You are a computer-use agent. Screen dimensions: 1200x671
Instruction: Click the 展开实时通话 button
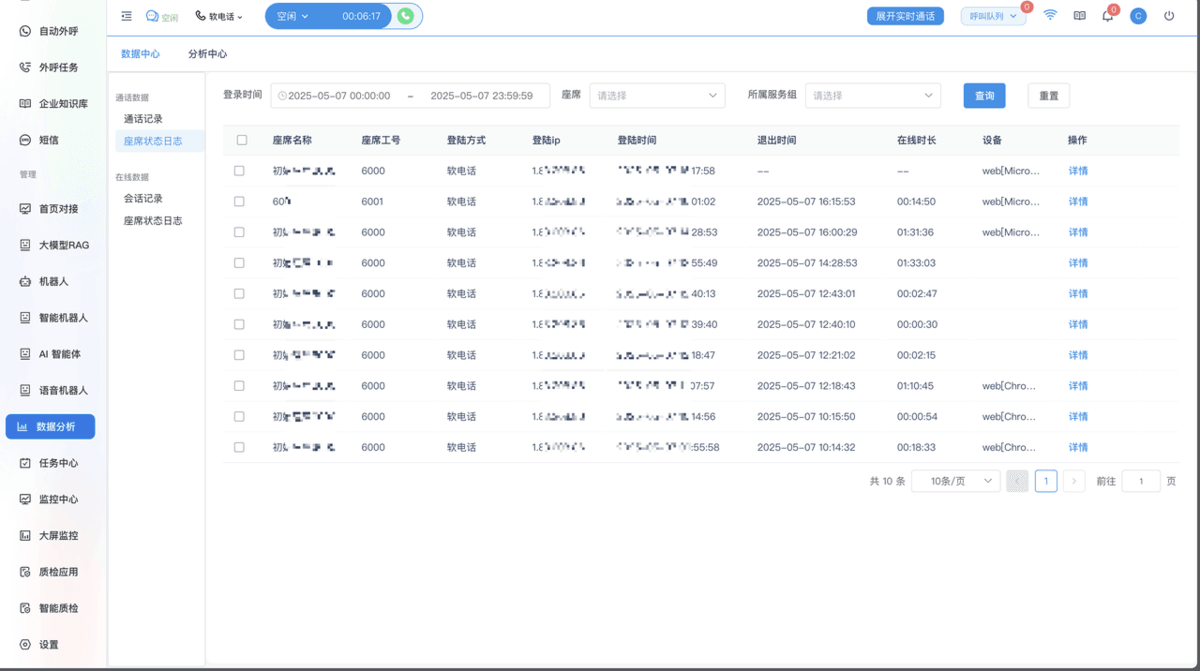tap(905, 16)
